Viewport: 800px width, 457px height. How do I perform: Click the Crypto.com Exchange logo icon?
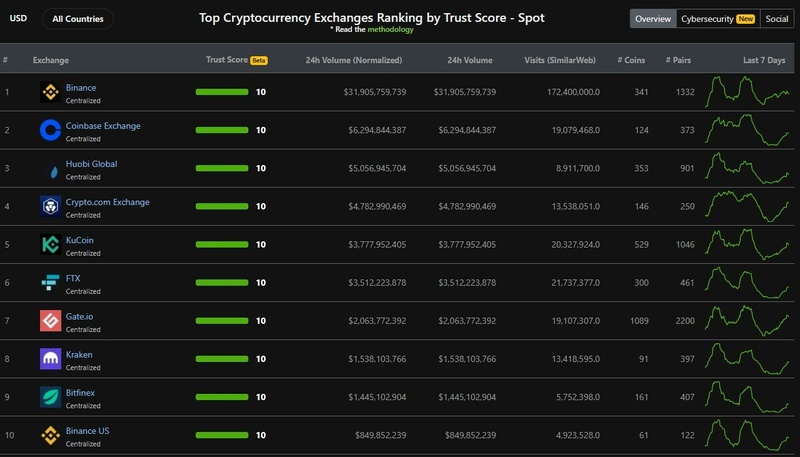coord(50,207)
